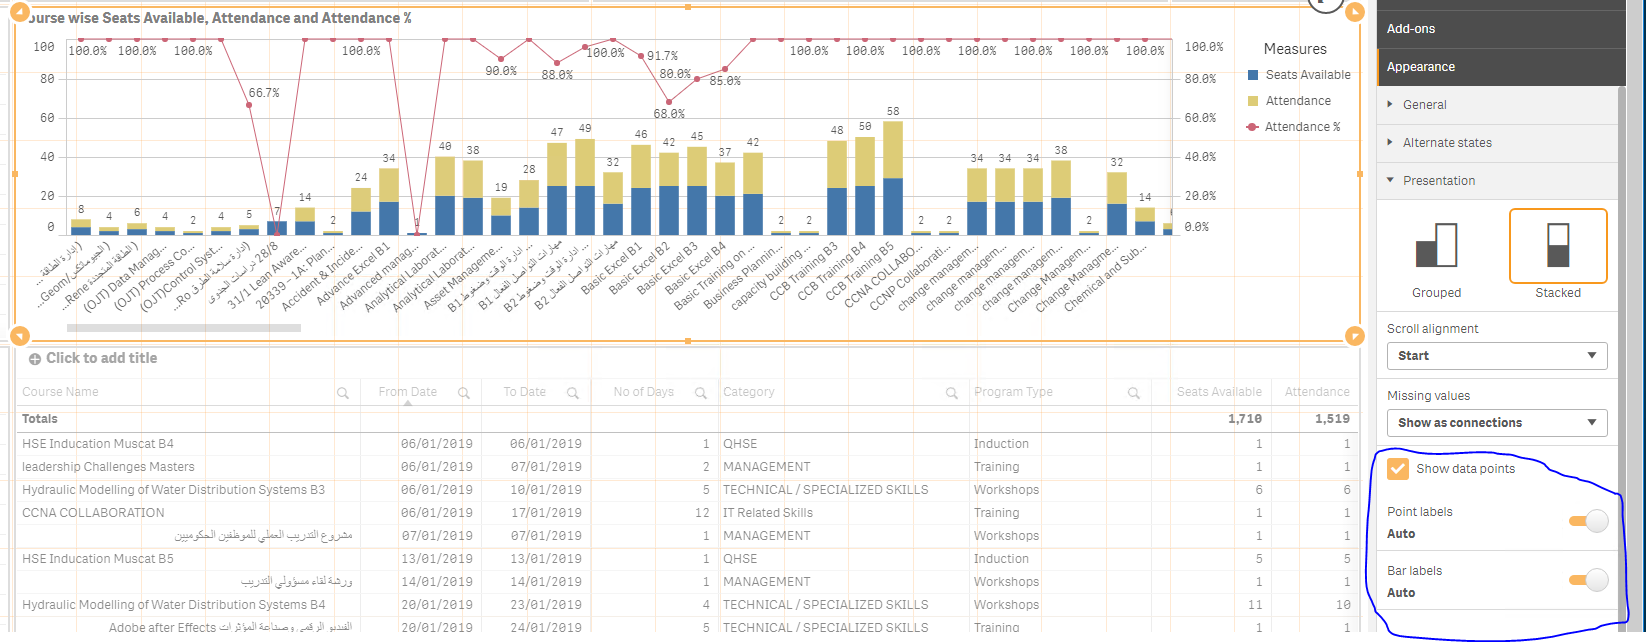Image resolution: width=1646 pixels, height=642 pixels.
Task: Click Attendance % legend line marker
Action: click(x=1253, y=127)
